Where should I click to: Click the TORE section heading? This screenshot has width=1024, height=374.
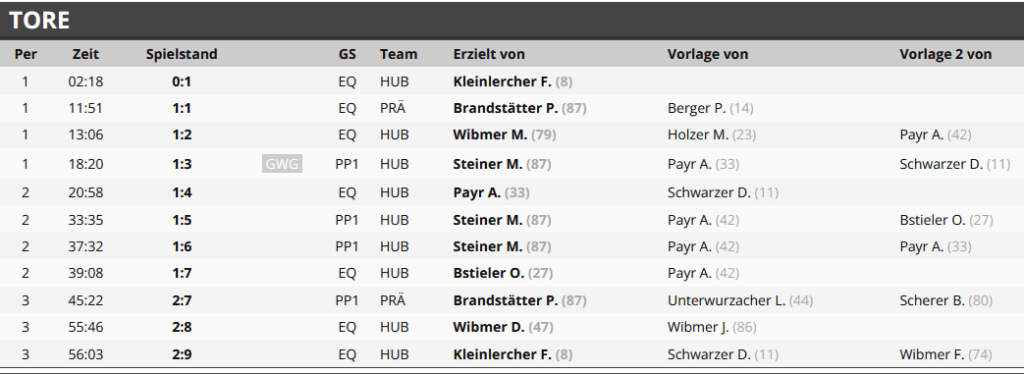point(39,20)
